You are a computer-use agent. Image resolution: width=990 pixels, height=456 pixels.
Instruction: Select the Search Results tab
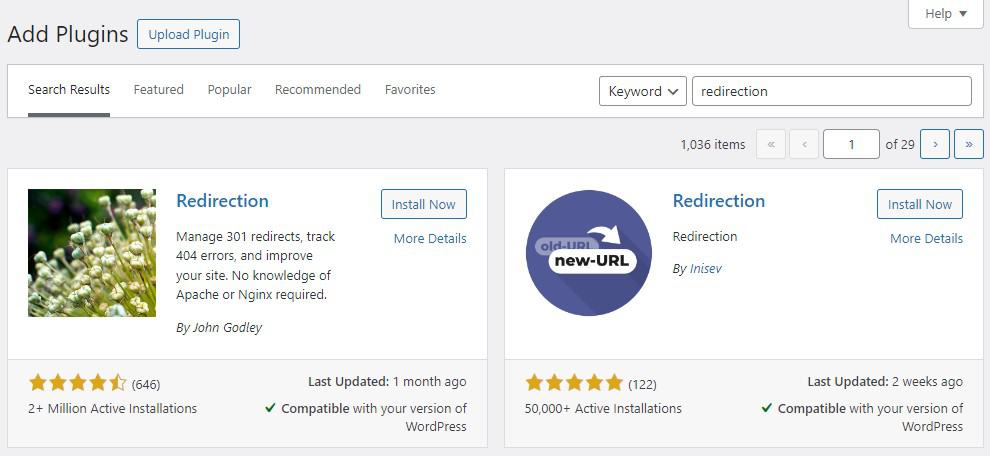pos(69,90)
